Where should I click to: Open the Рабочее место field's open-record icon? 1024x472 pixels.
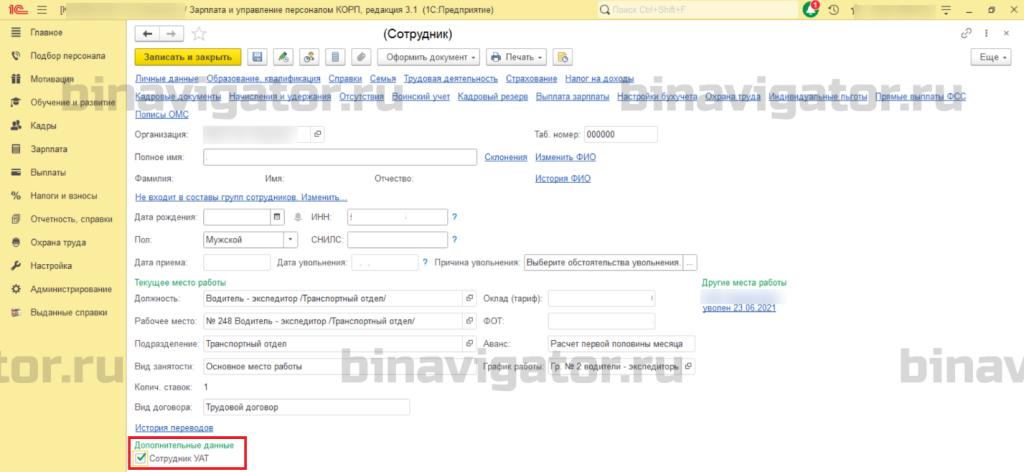[x=469, y=321]
